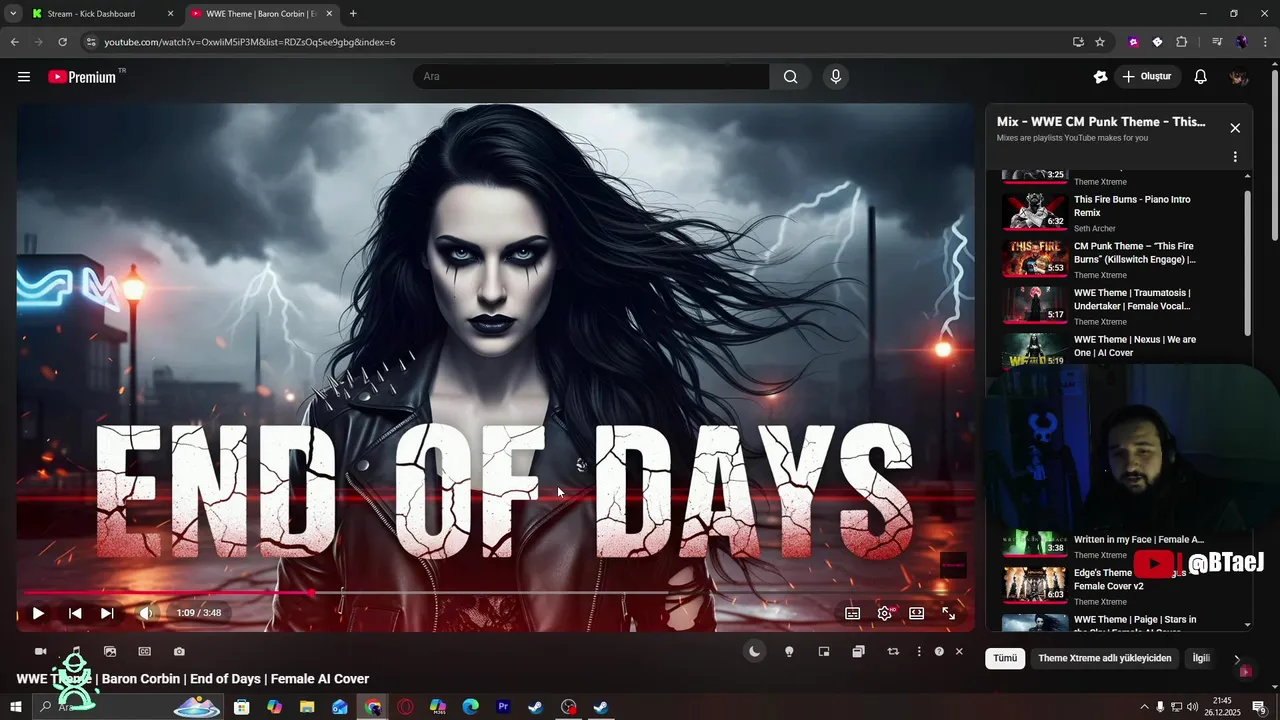The image size is (1280, 720).
Task: Toggle cinema lightbulb icon below player
Action: [789, 652]
